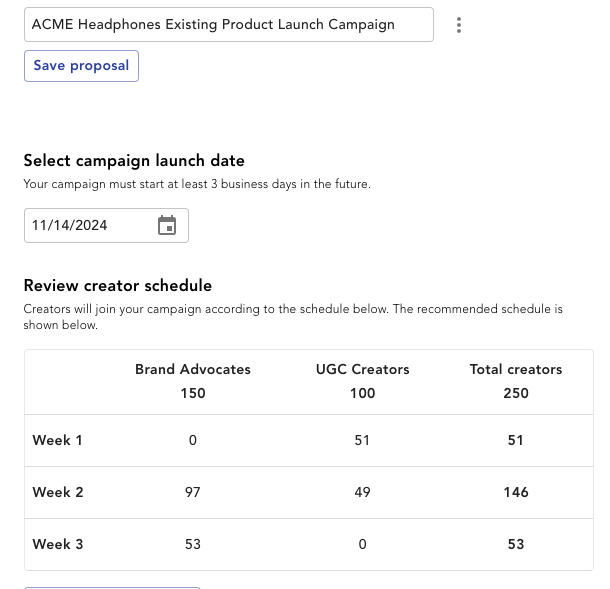
Task: Click the Total creators column header
Action: 515,369
